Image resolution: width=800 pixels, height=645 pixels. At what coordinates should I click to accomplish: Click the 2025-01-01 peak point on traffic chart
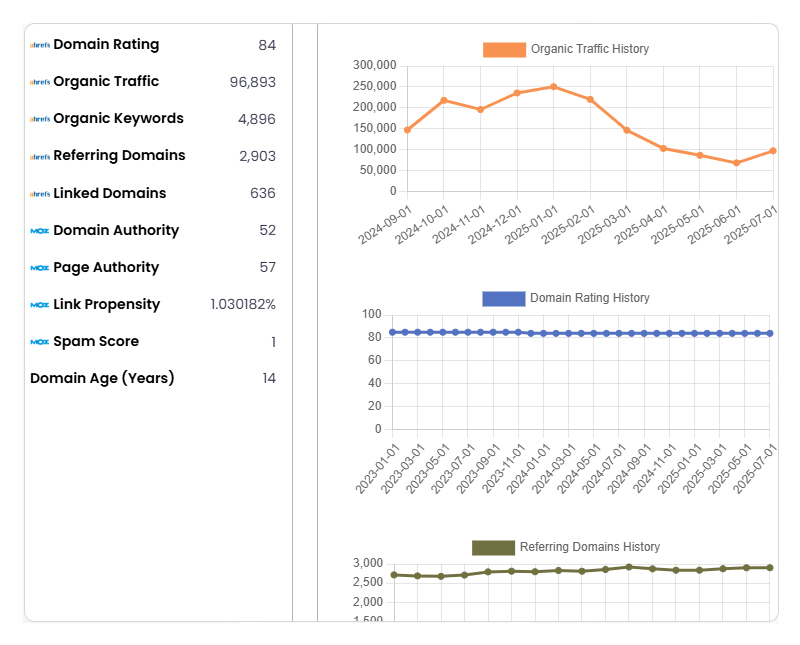pyautogui.click(x=553, y=87)
